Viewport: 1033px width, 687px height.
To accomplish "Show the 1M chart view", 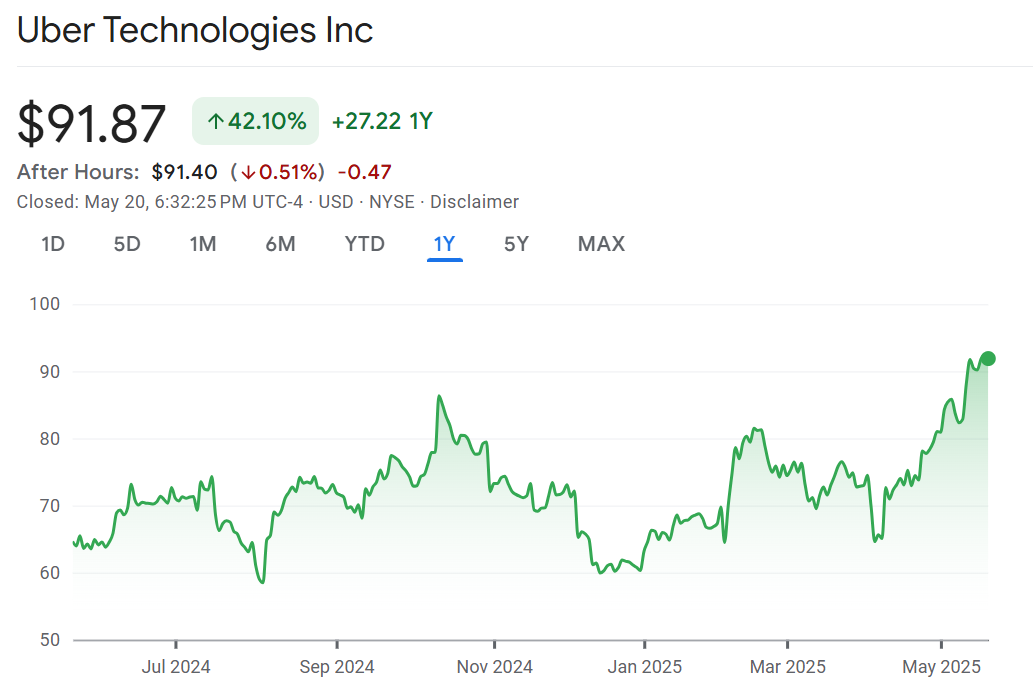I will [x=203, y=244].
